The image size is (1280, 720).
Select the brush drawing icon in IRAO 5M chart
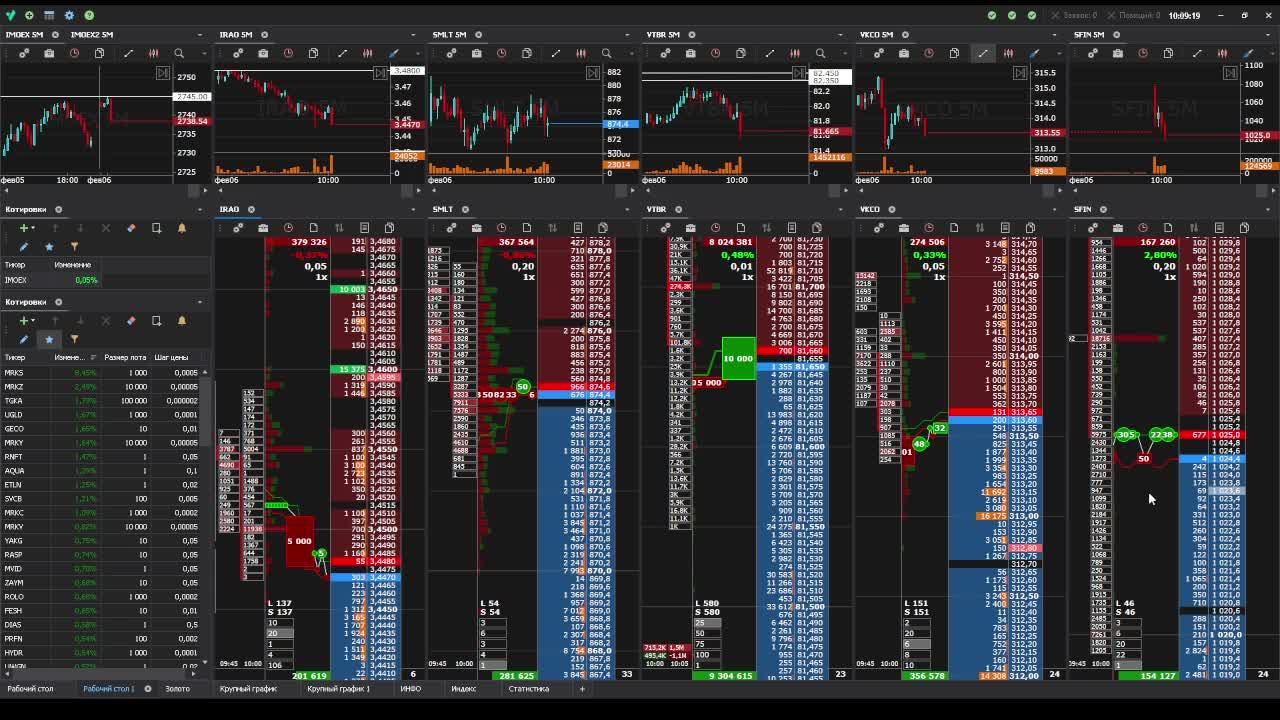[x=393, y=53]
